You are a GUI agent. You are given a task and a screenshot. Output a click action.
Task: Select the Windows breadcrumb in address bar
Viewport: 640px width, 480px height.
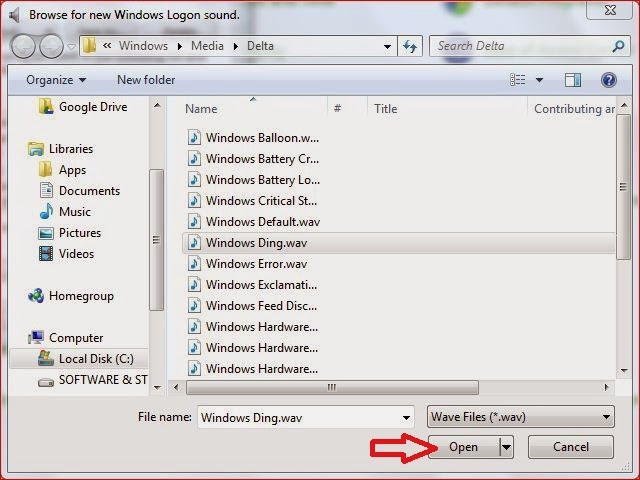(143, 46)
